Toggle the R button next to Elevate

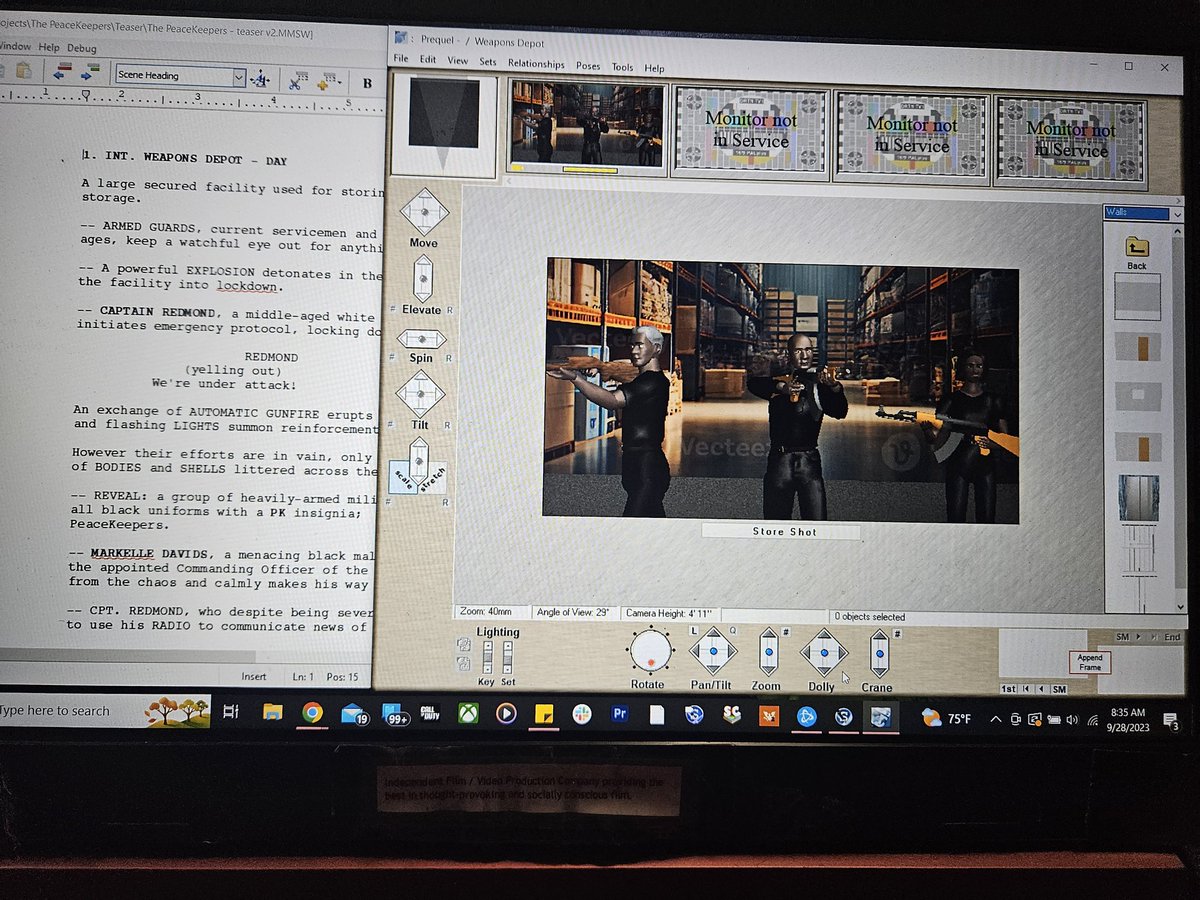pyautogui.click(x=449, y=308)
